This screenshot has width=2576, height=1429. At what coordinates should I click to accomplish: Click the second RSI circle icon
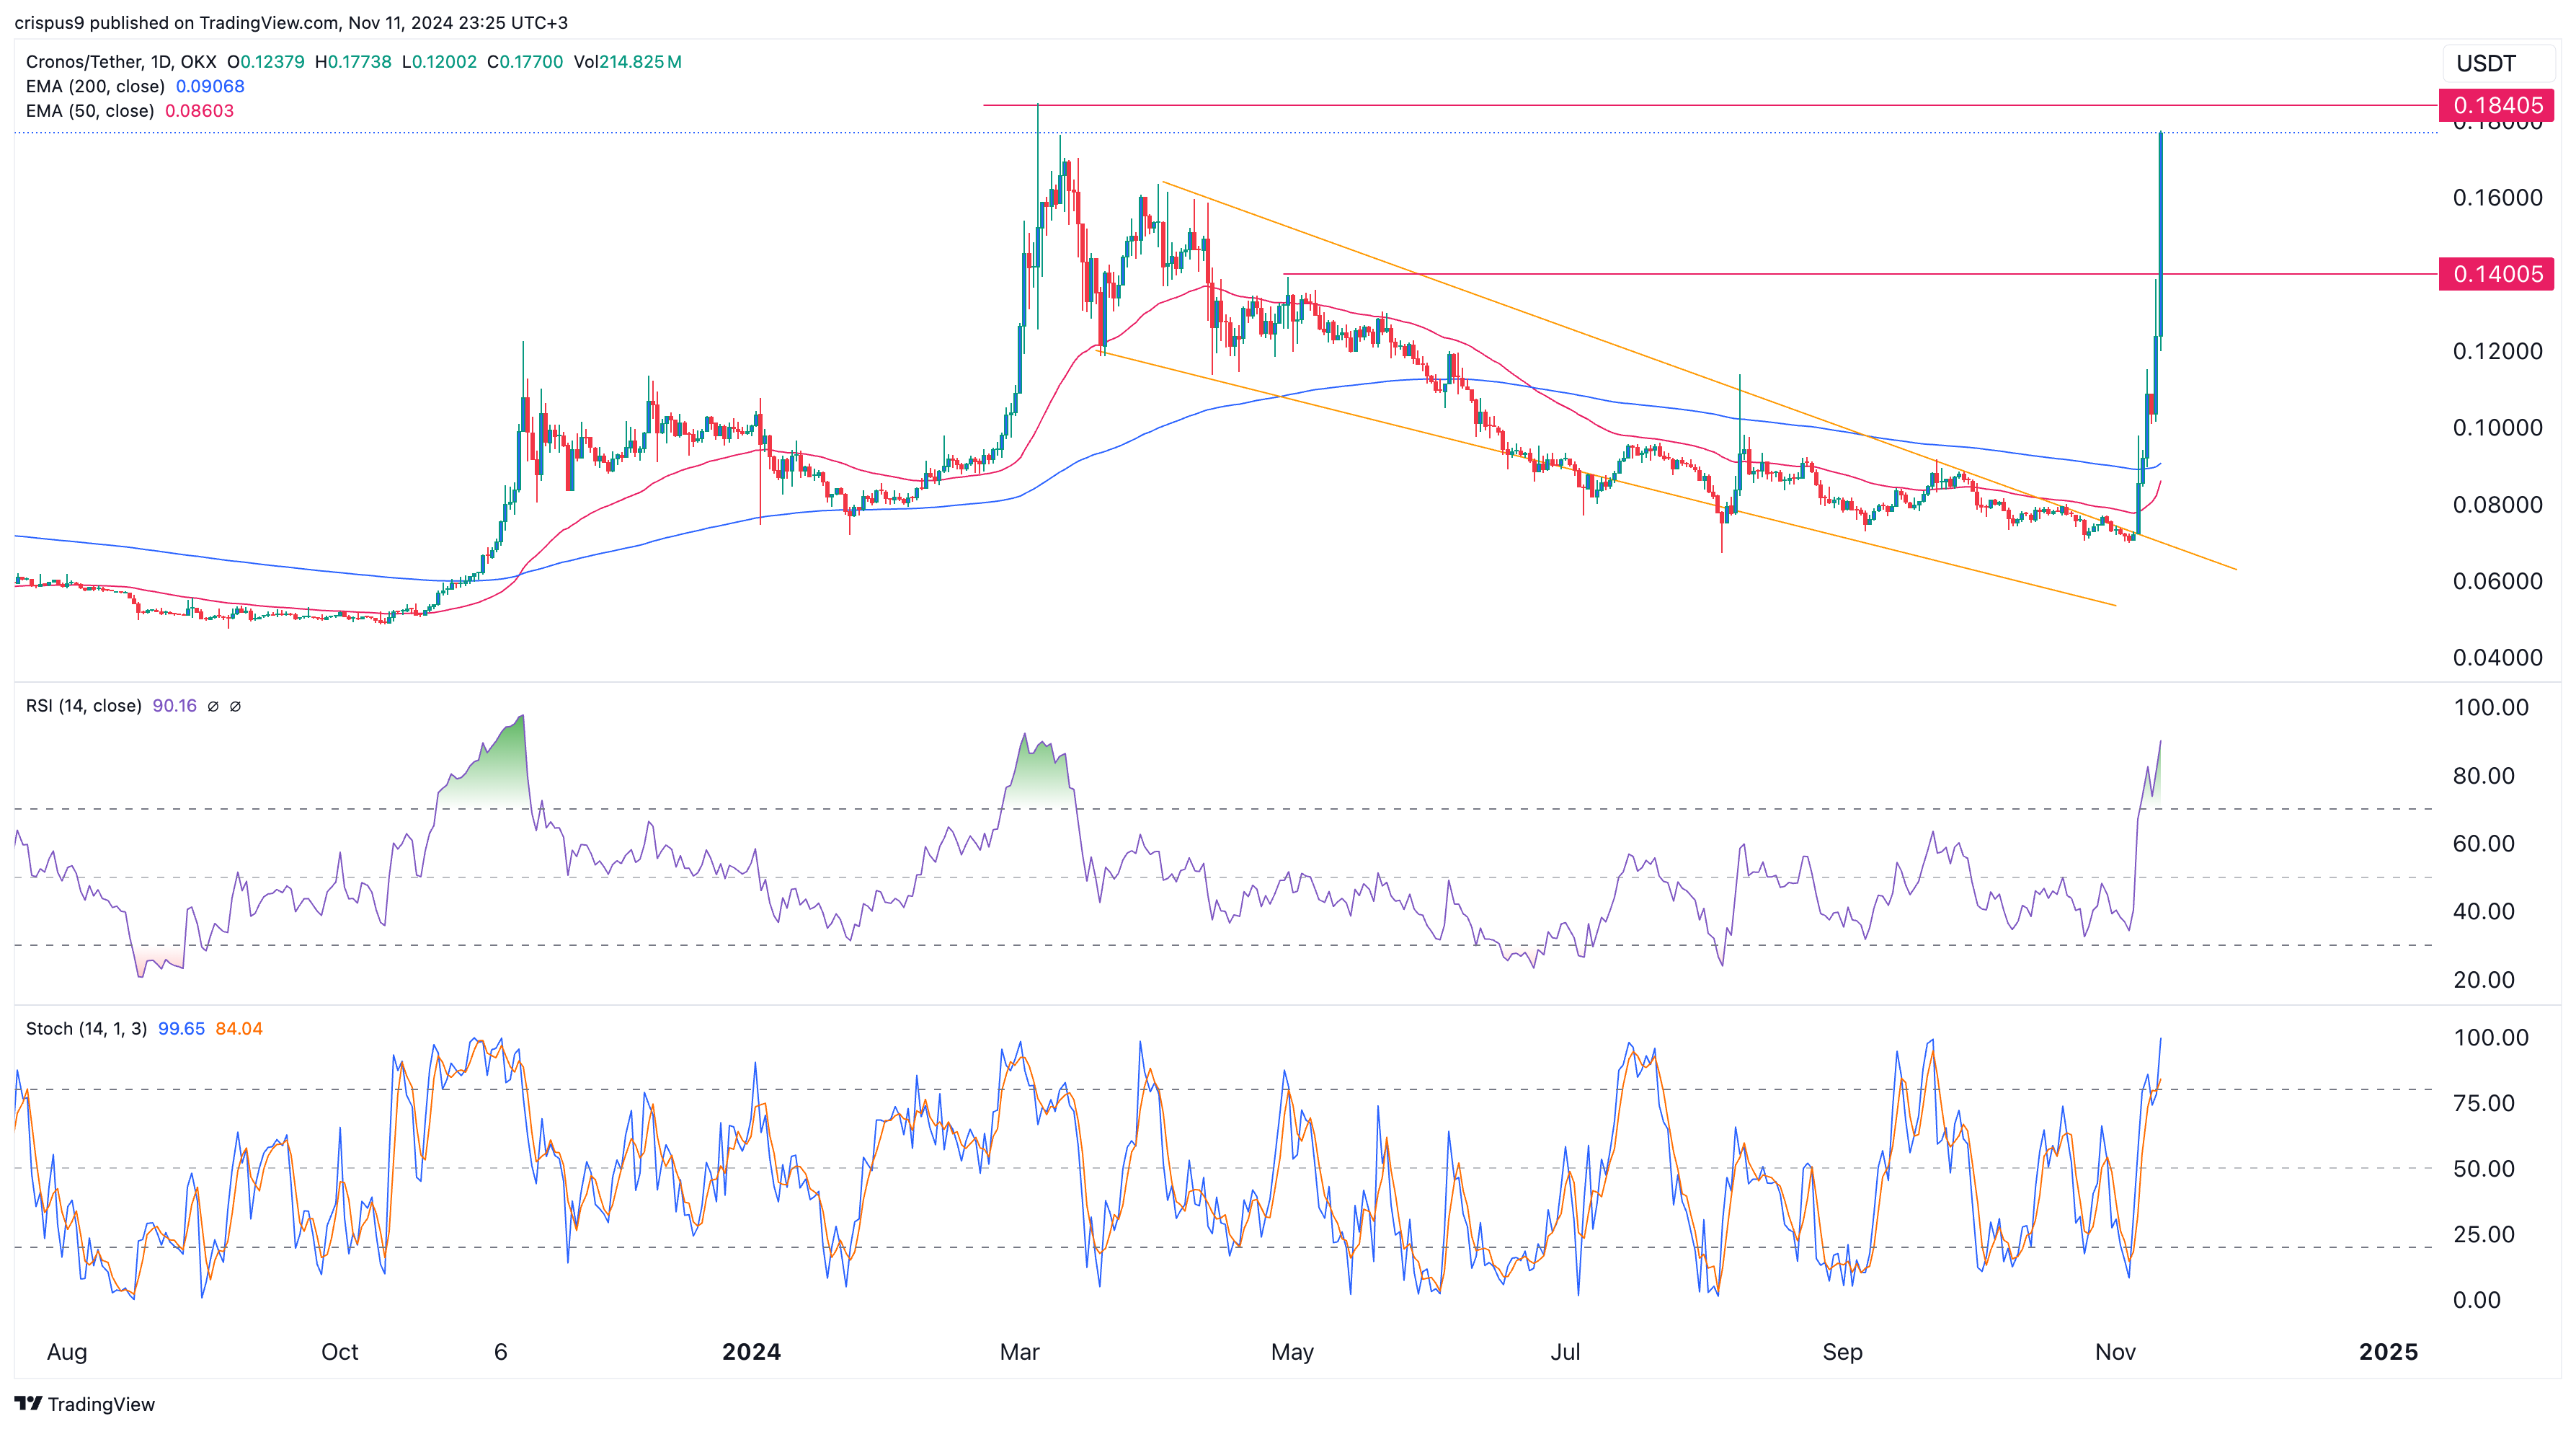[235, 706]
